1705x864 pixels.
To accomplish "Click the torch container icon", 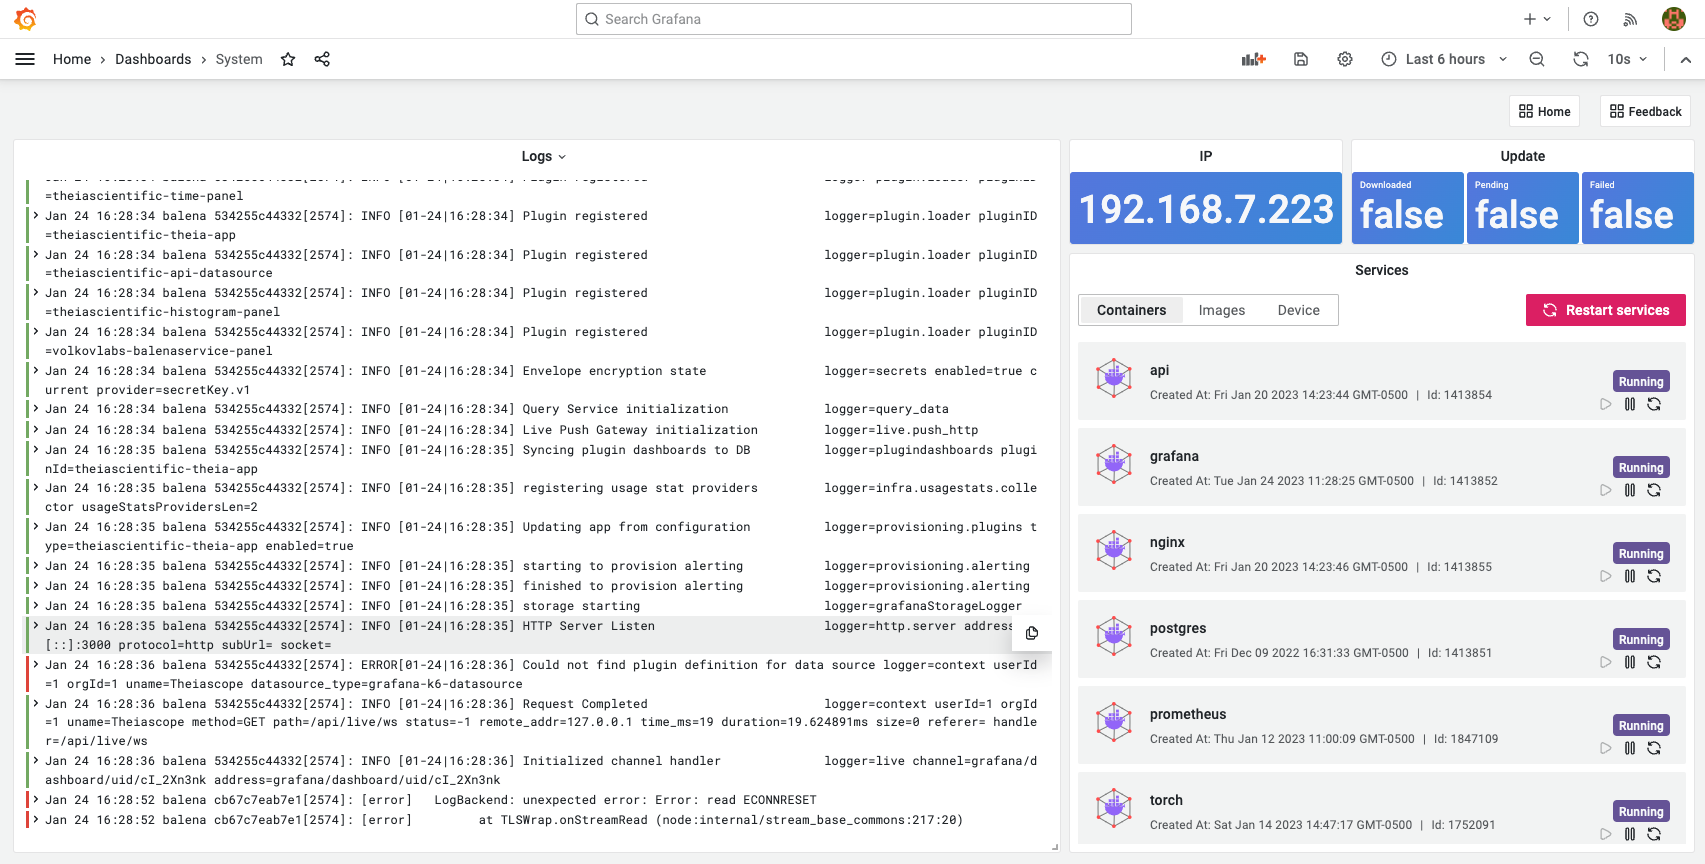I will tap(1114, 808).
